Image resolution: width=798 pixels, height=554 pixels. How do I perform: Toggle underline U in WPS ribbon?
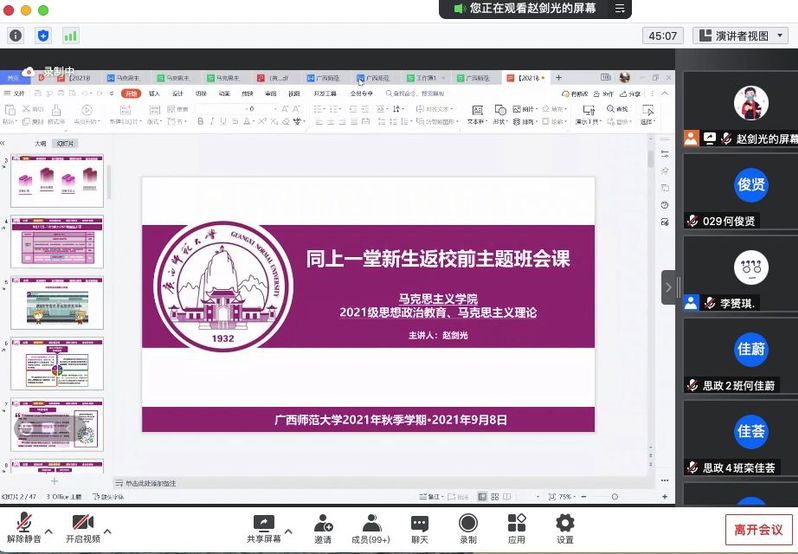coord(223,122)
